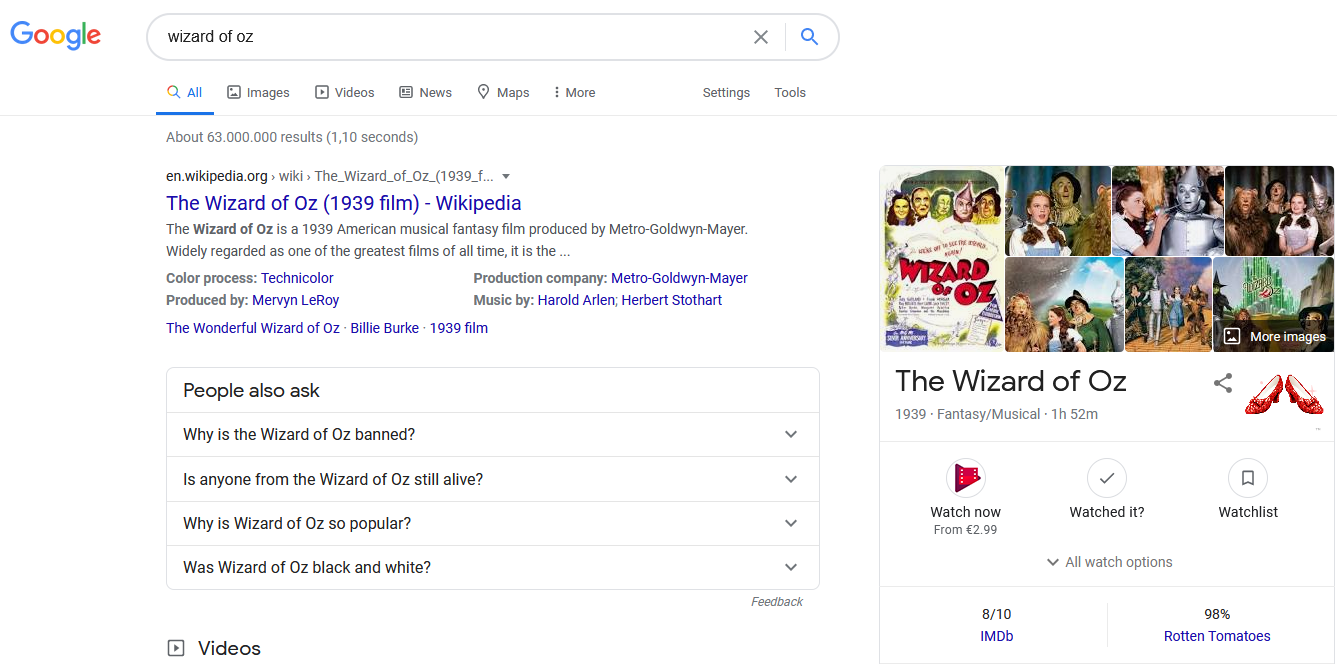This screenshot has height=664, width=1337.
Task: Expand 'Why is the Wizard of Oz banned?'
Action: (493, 435)
